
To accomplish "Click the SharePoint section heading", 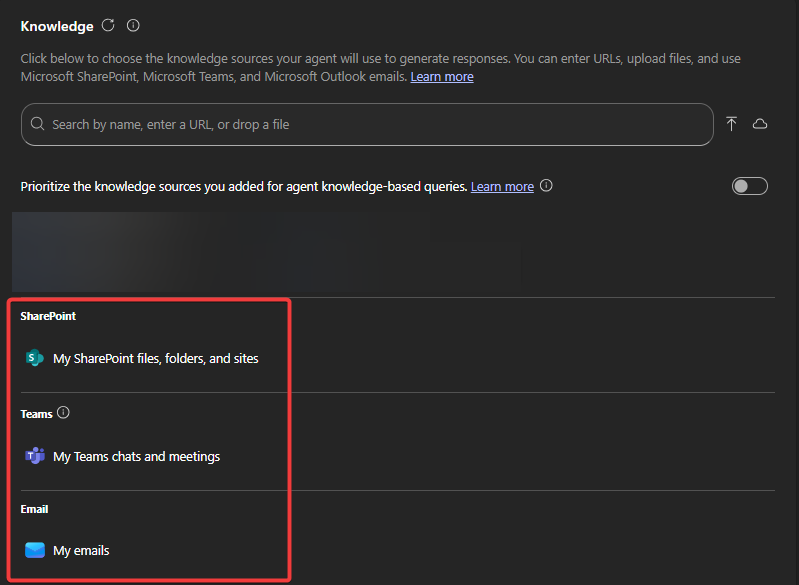I will (48, 316).
